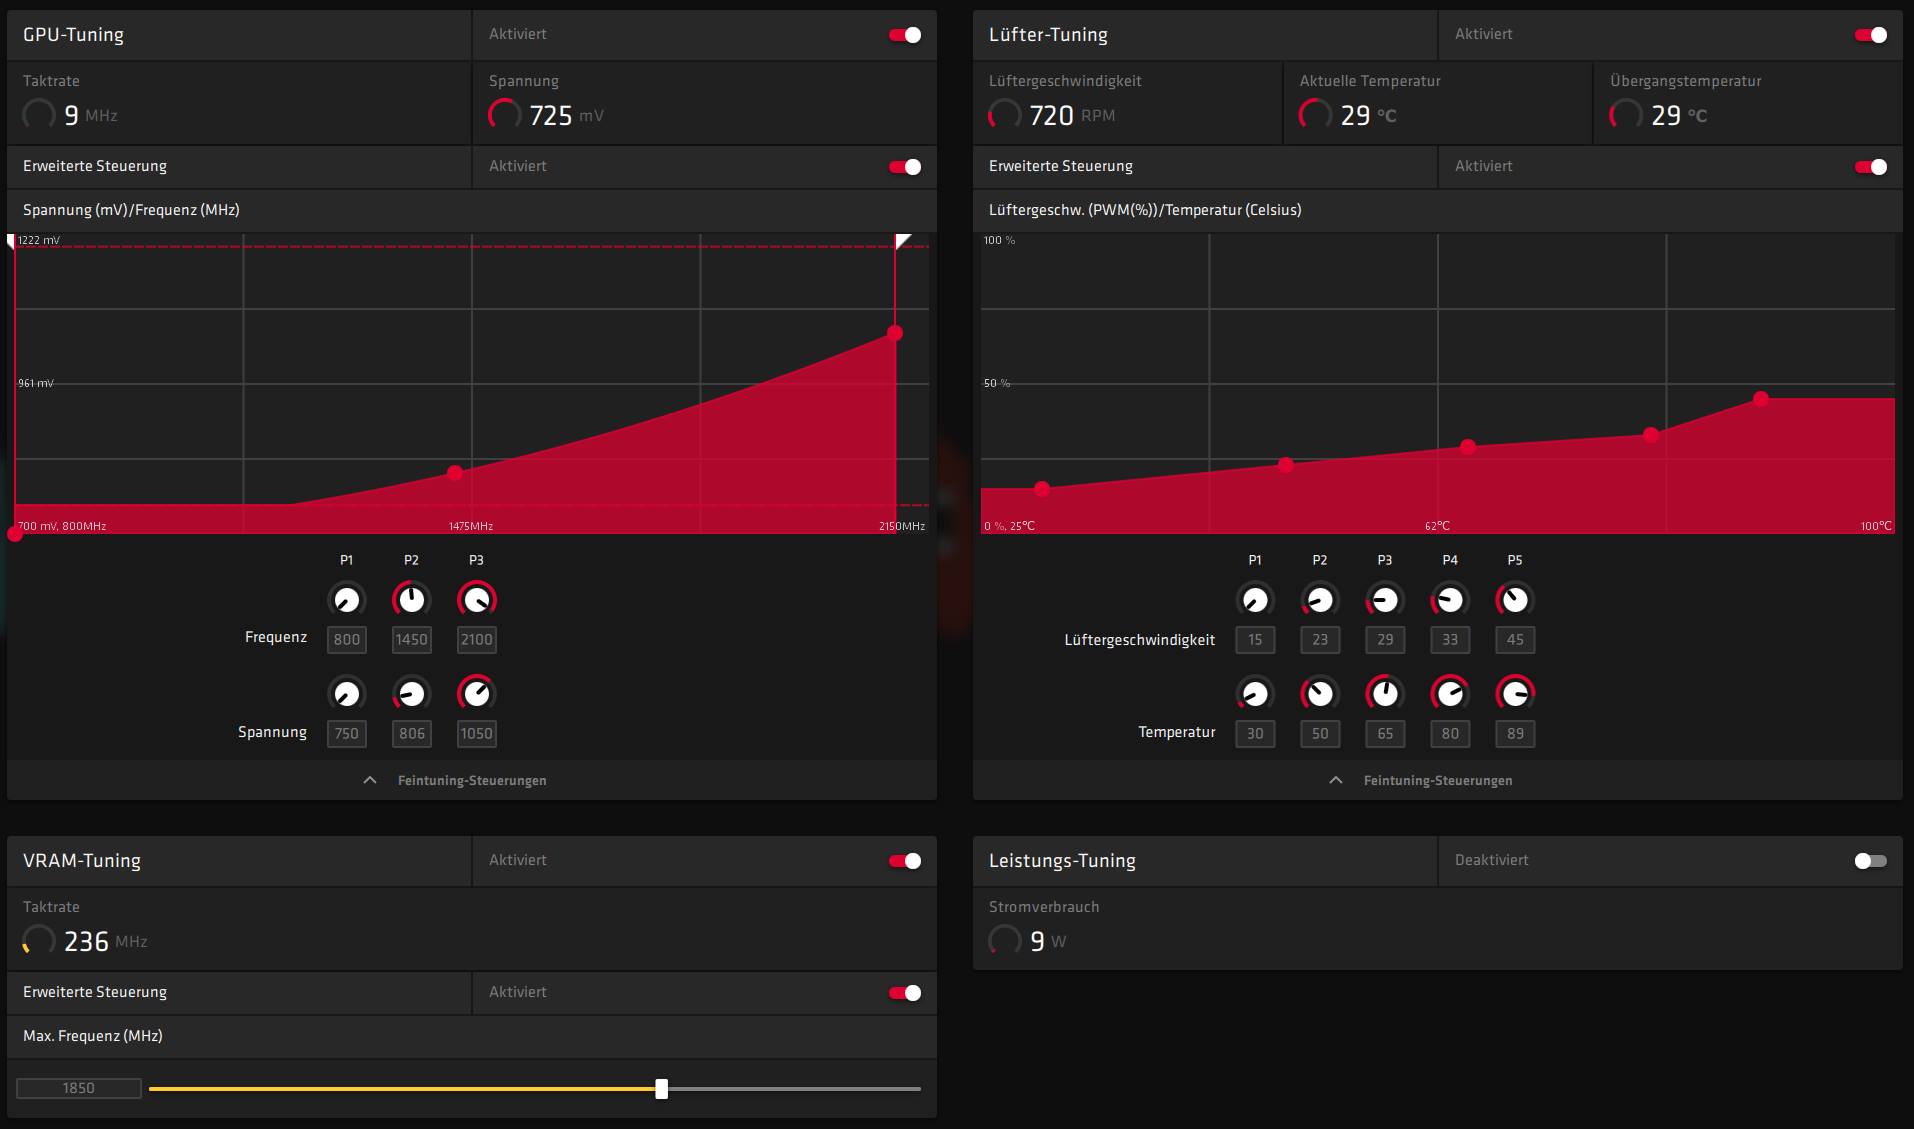This screenshot has width=1914, height=1129.
Task: Select the P1 Spannung field showing 750
Action: coord(347,734)
